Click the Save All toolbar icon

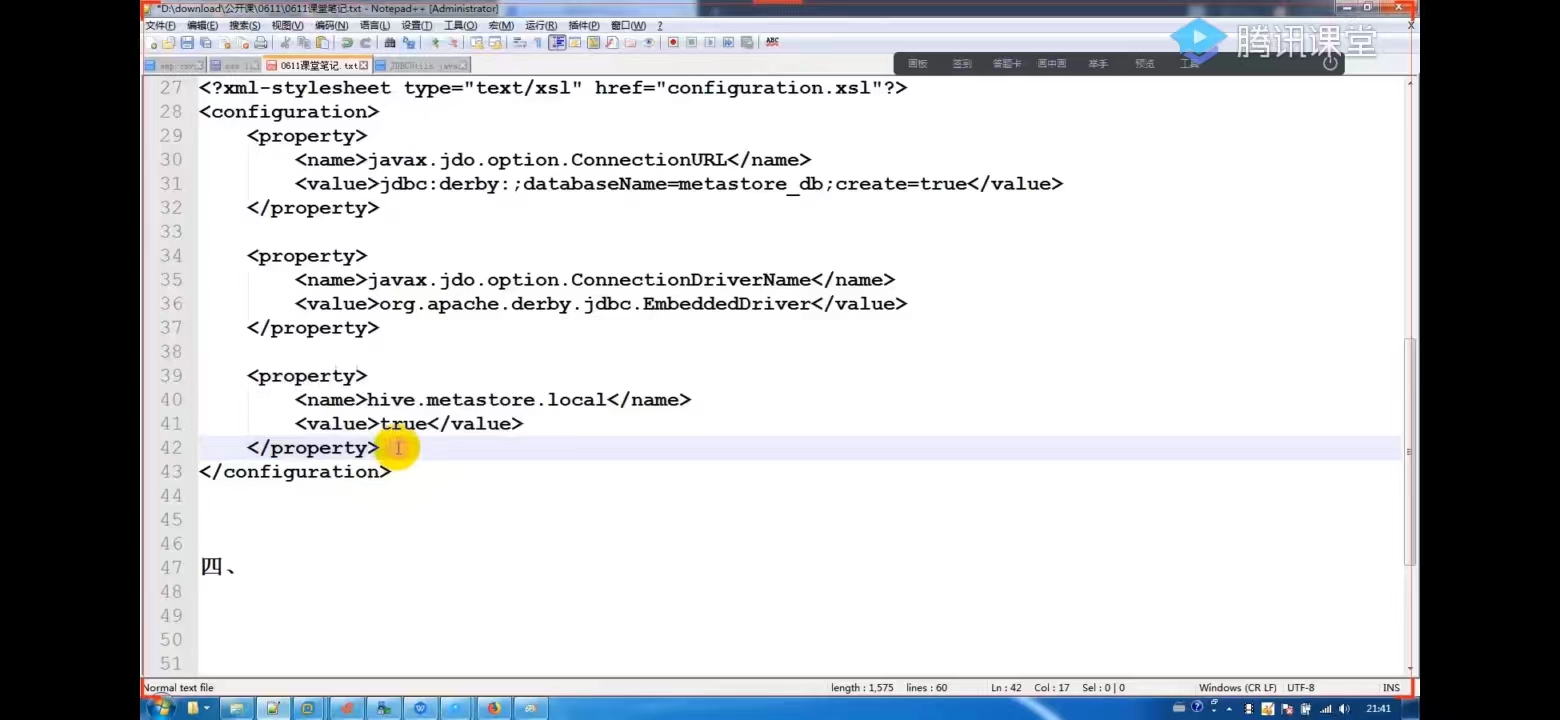pyautogui.click(x=205, y=43)
